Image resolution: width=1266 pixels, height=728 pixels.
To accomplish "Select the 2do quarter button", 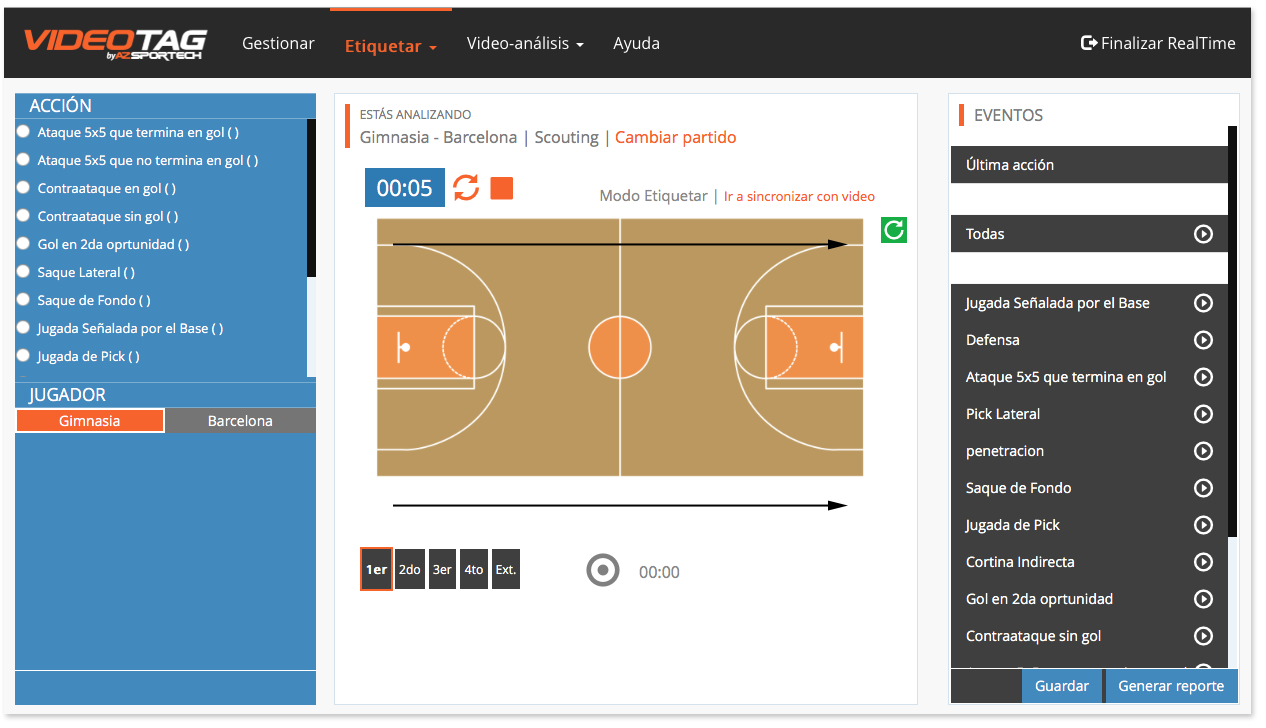I will tap(410, 570).
